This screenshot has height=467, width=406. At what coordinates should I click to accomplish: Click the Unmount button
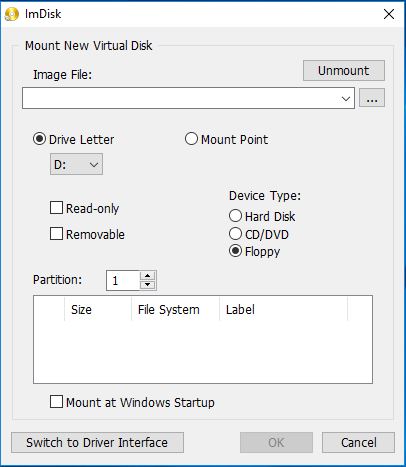(344, 71)
